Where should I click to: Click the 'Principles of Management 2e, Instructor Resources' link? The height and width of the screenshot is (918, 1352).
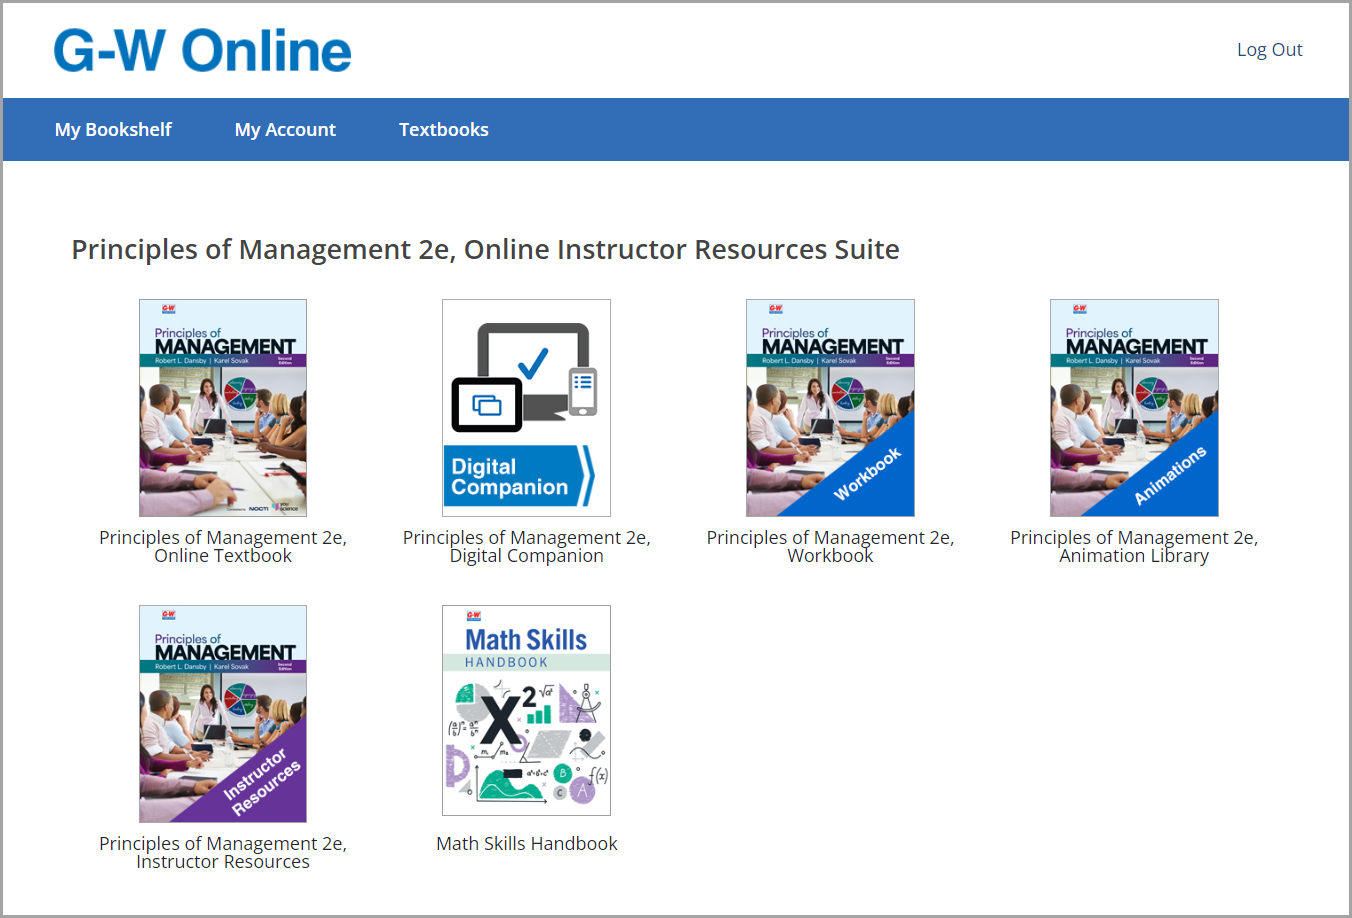click(223, 853)
